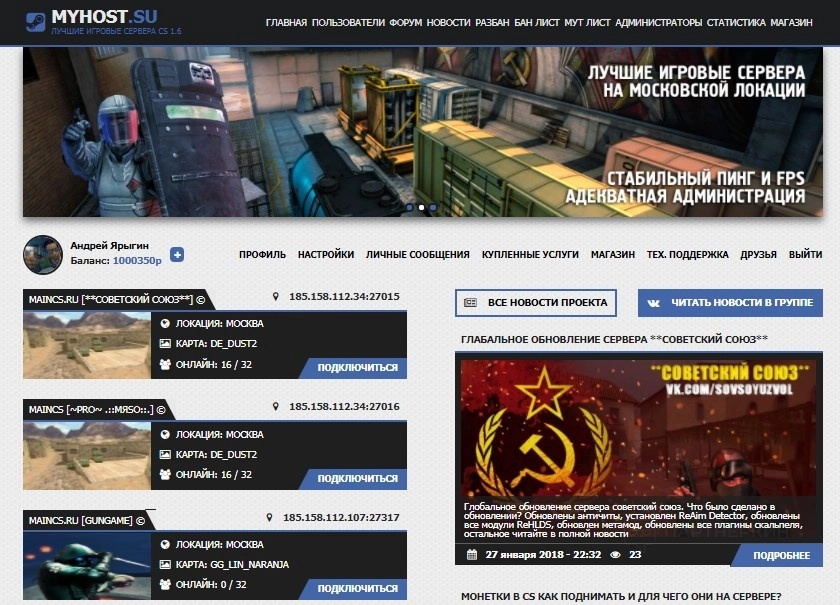Open Администраторы page in top menu
The width and height of the screenshot is (840, 605).
(x=658, y=23)
